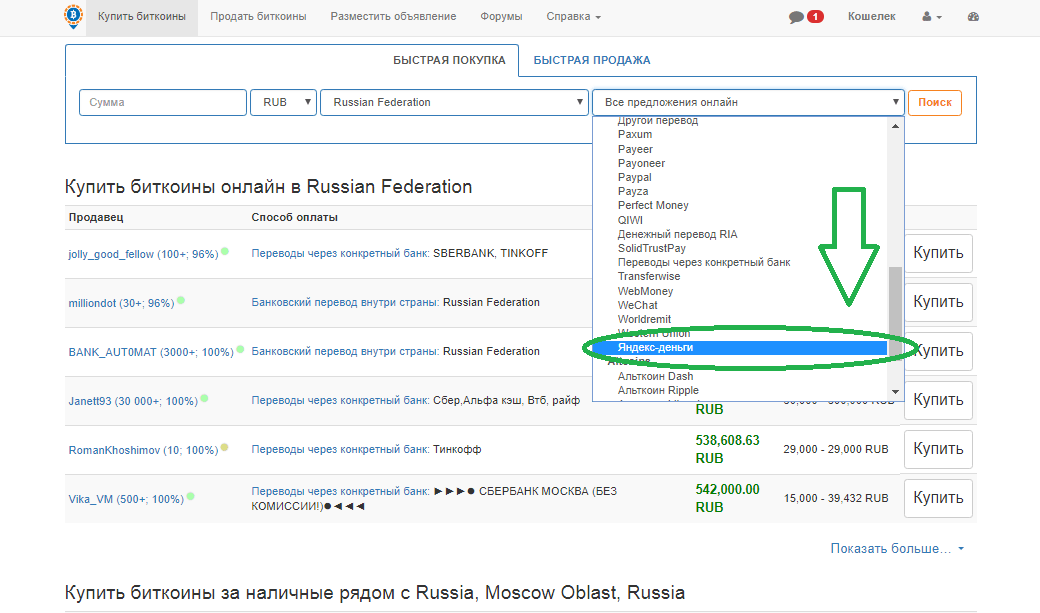Click the dashboard gauge icon
This screenshot has height=613, width=1040.
tap(975, 17)
